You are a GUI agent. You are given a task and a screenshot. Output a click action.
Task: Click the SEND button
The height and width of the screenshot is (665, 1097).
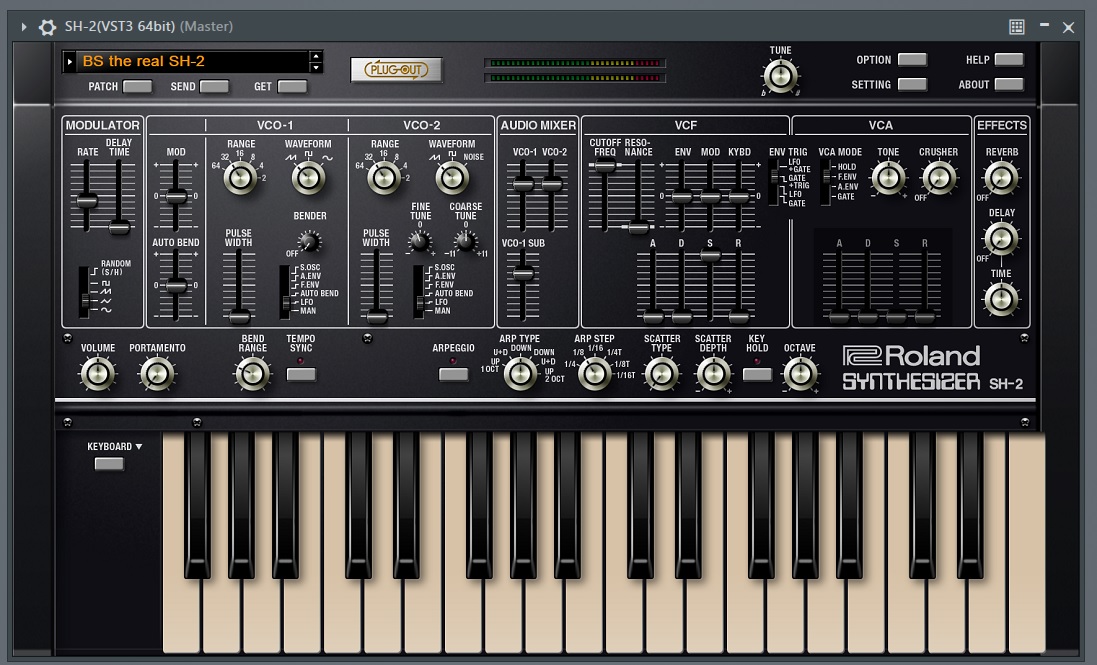click(x=214, y=87)
